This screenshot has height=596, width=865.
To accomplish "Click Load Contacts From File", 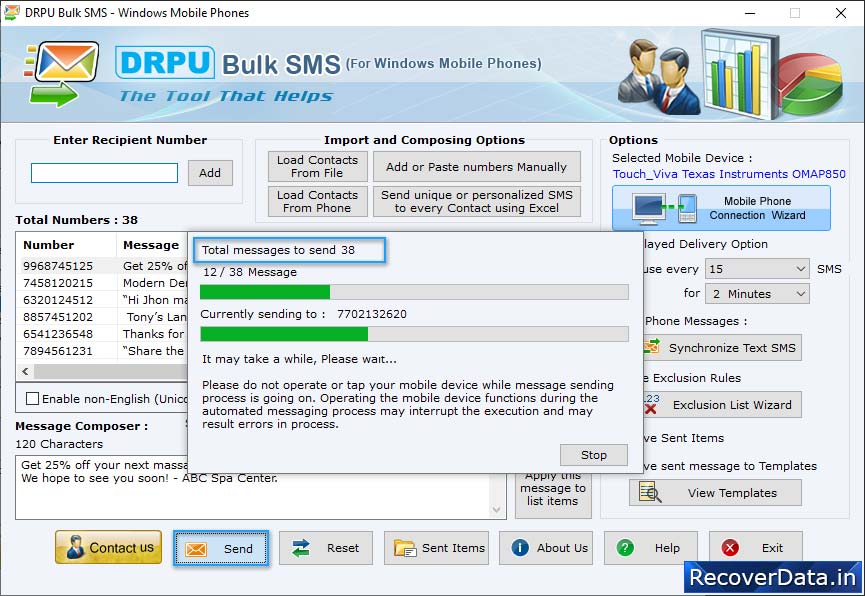I will click(x=317, y=166).
